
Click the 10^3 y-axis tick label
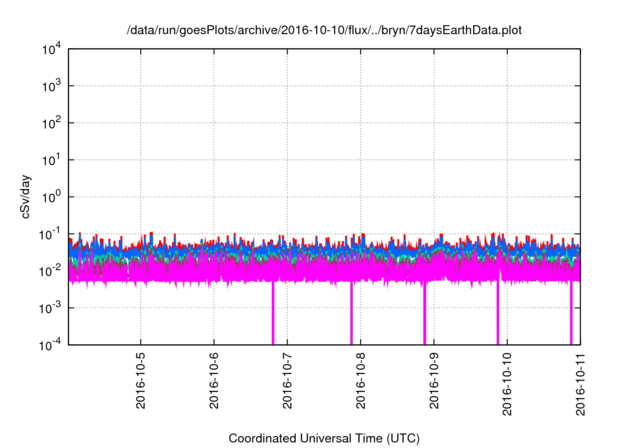[51, 86]
